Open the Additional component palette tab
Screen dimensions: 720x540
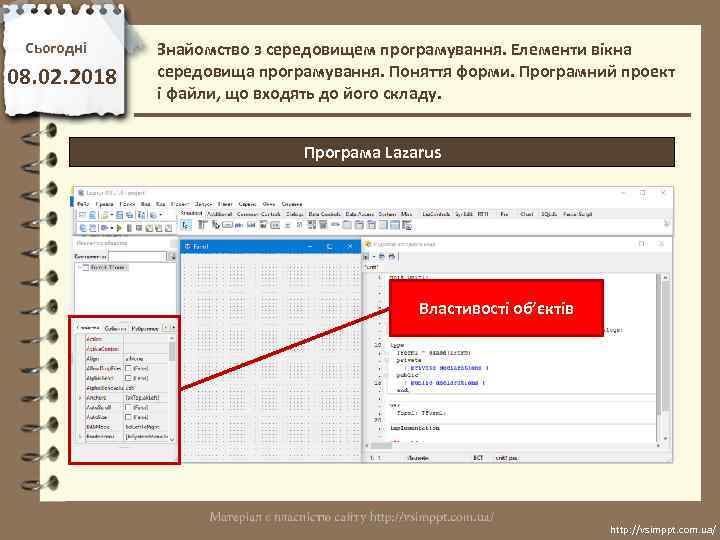pos(220,214)
